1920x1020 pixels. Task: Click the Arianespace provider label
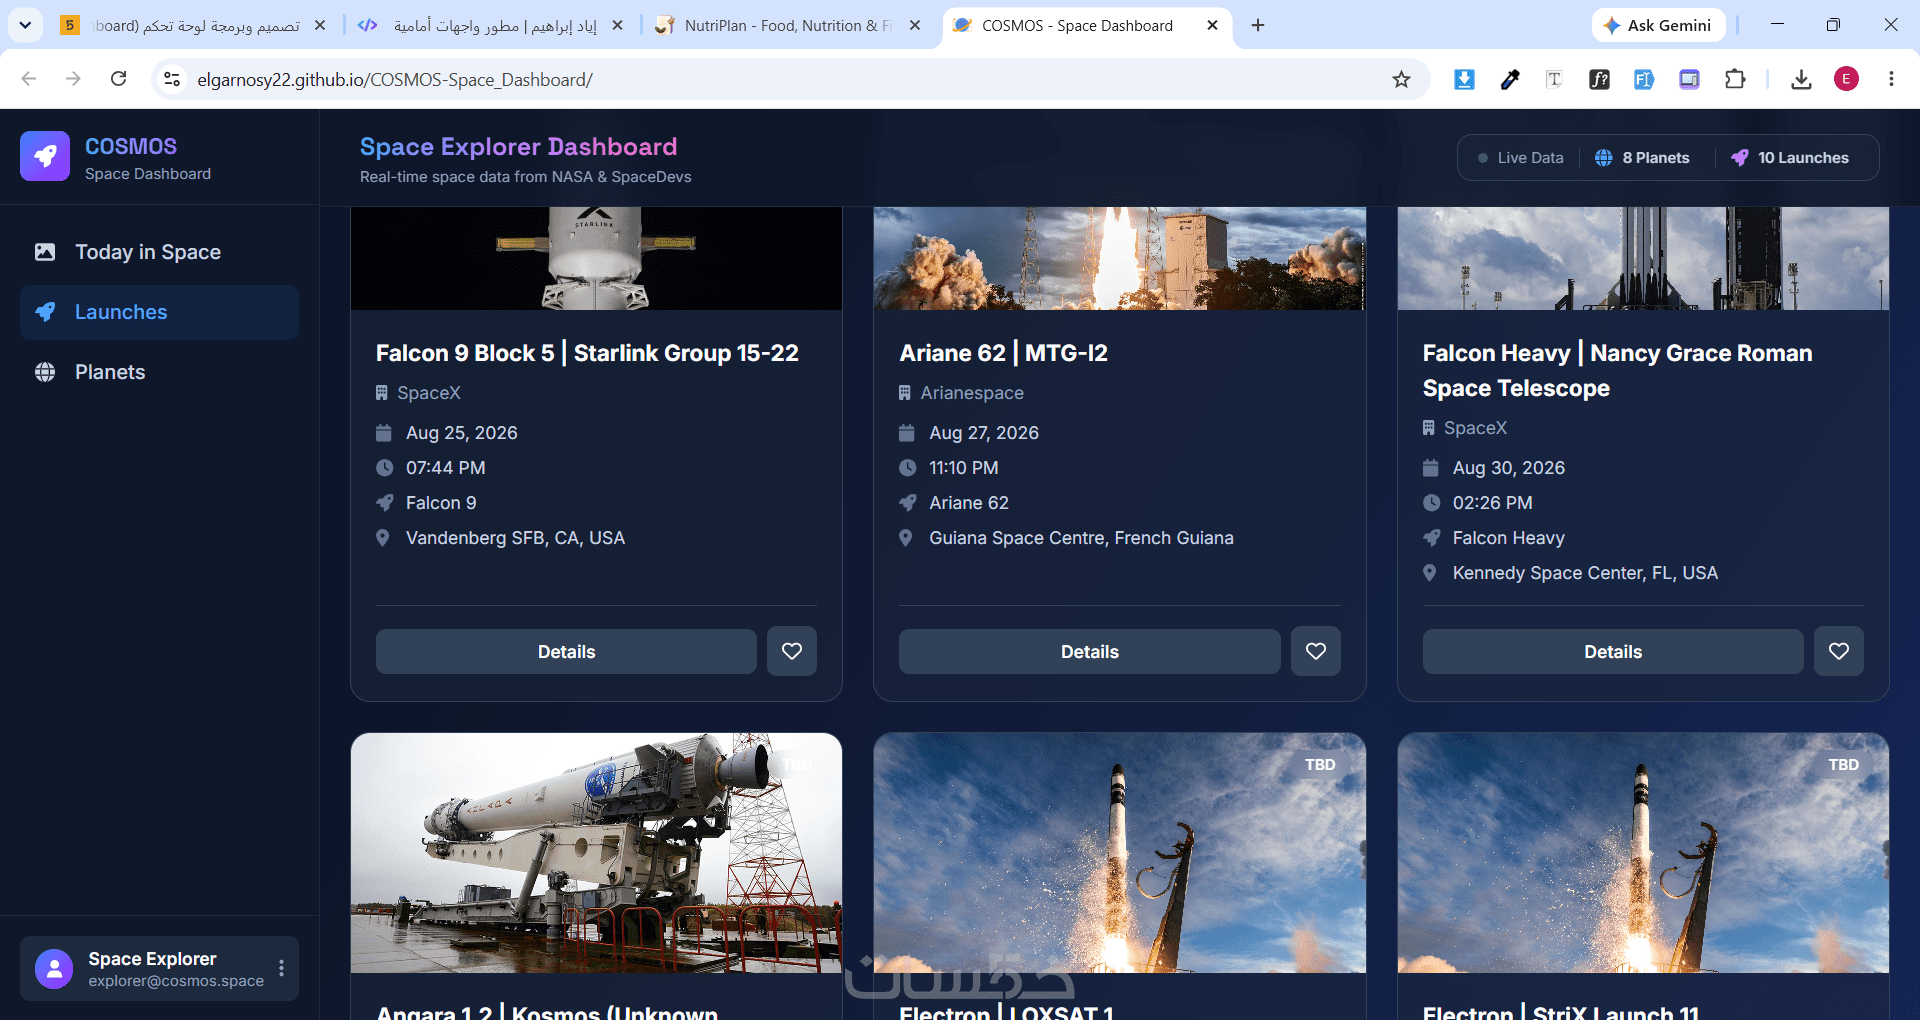[972, 393]
